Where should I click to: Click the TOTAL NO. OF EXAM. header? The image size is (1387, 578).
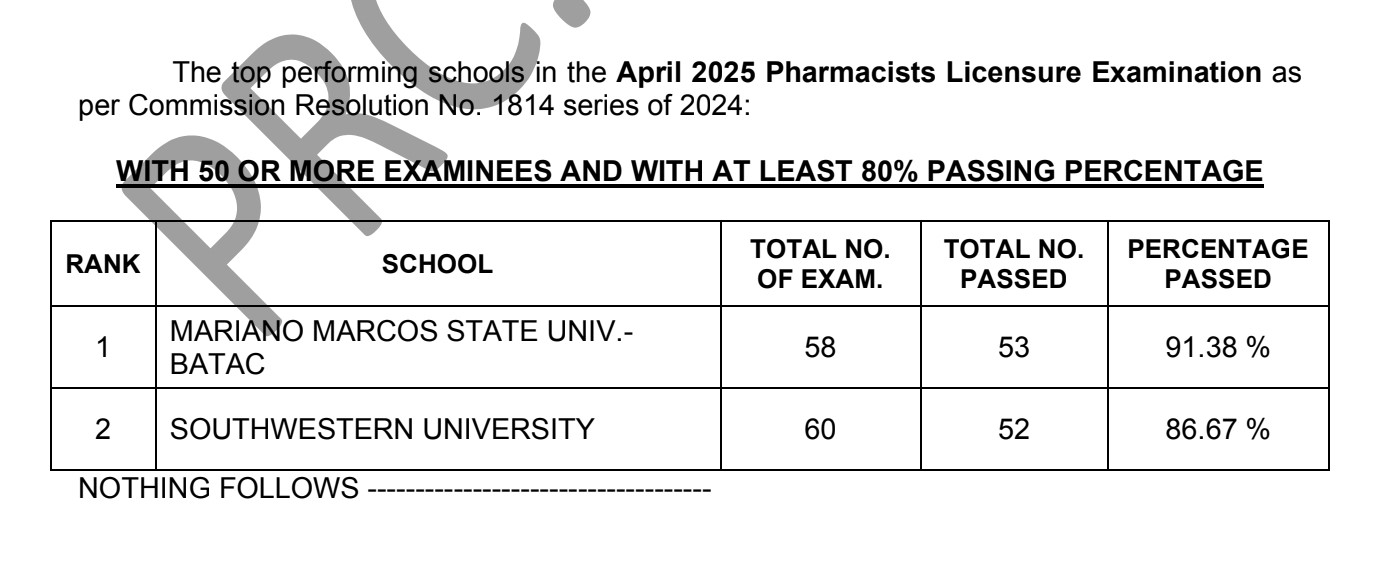tap(819, 265)
